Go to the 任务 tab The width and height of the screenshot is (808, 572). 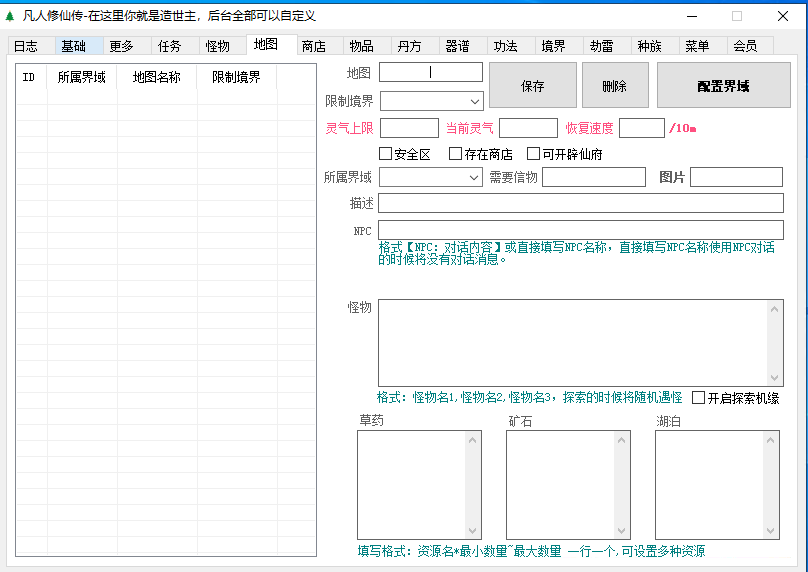pos(175,46)
